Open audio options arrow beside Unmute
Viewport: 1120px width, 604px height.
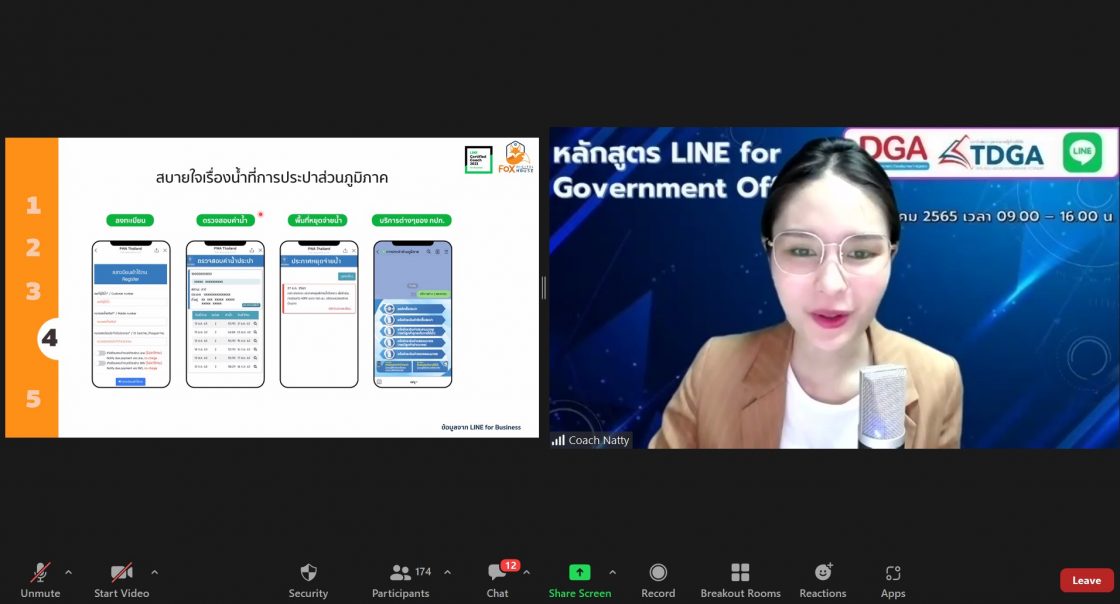point(69,572)
